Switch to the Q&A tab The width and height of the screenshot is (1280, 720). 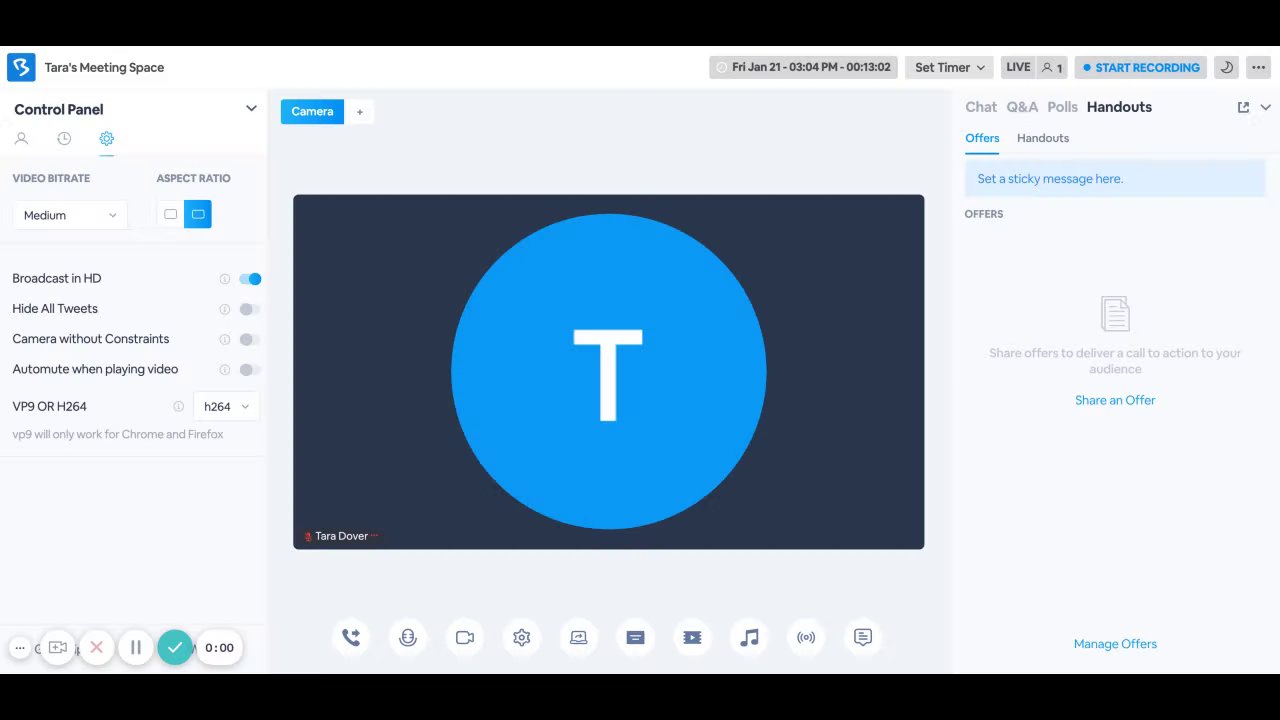coord(1022,107)
